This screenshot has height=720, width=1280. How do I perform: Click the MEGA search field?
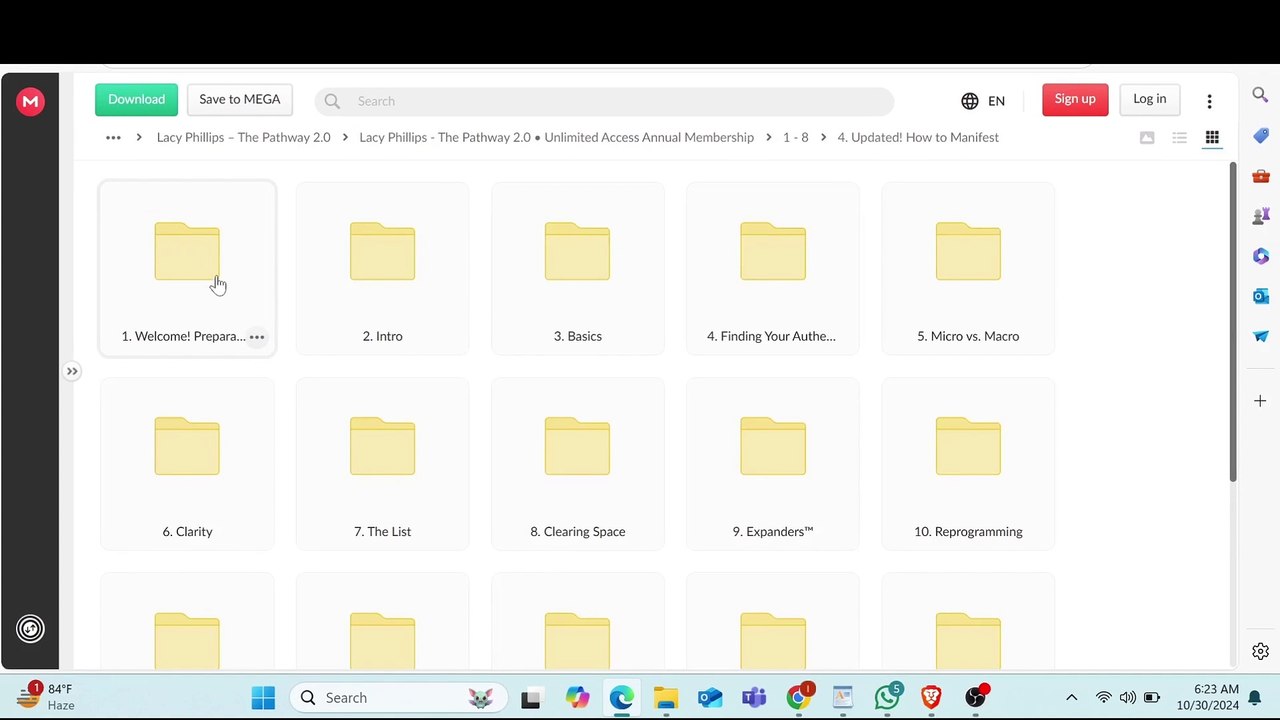coord(604,101)
